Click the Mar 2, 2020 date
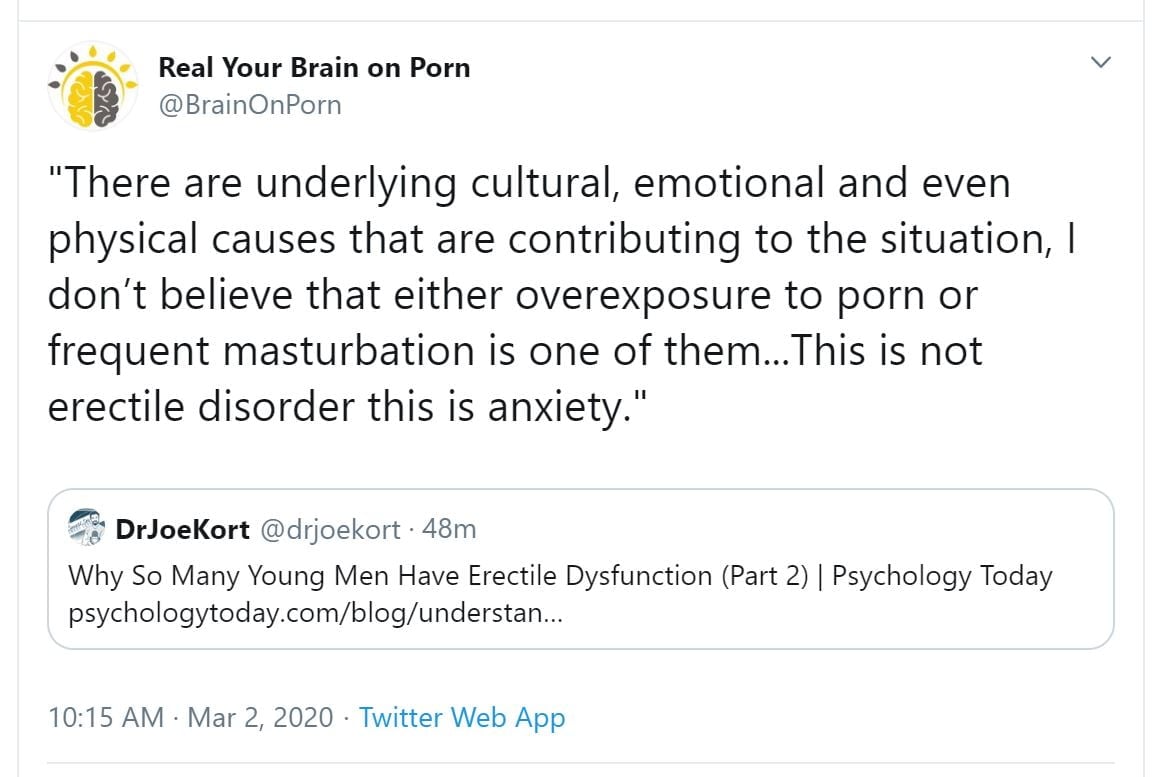The height and width of the screenshot is (777, 1154). coord(262,718)
